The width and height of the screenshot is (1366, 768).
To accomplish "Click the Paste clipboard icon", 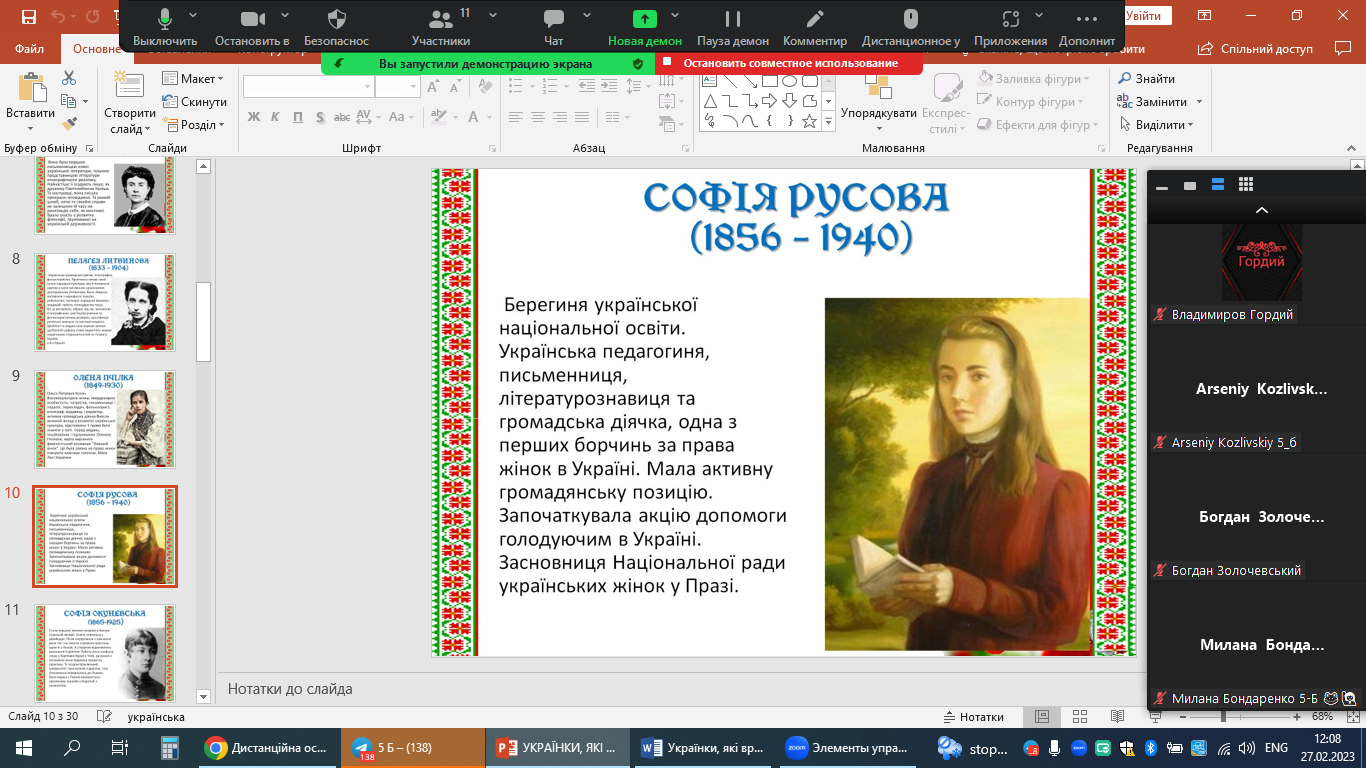I will [x=31, y=88].
